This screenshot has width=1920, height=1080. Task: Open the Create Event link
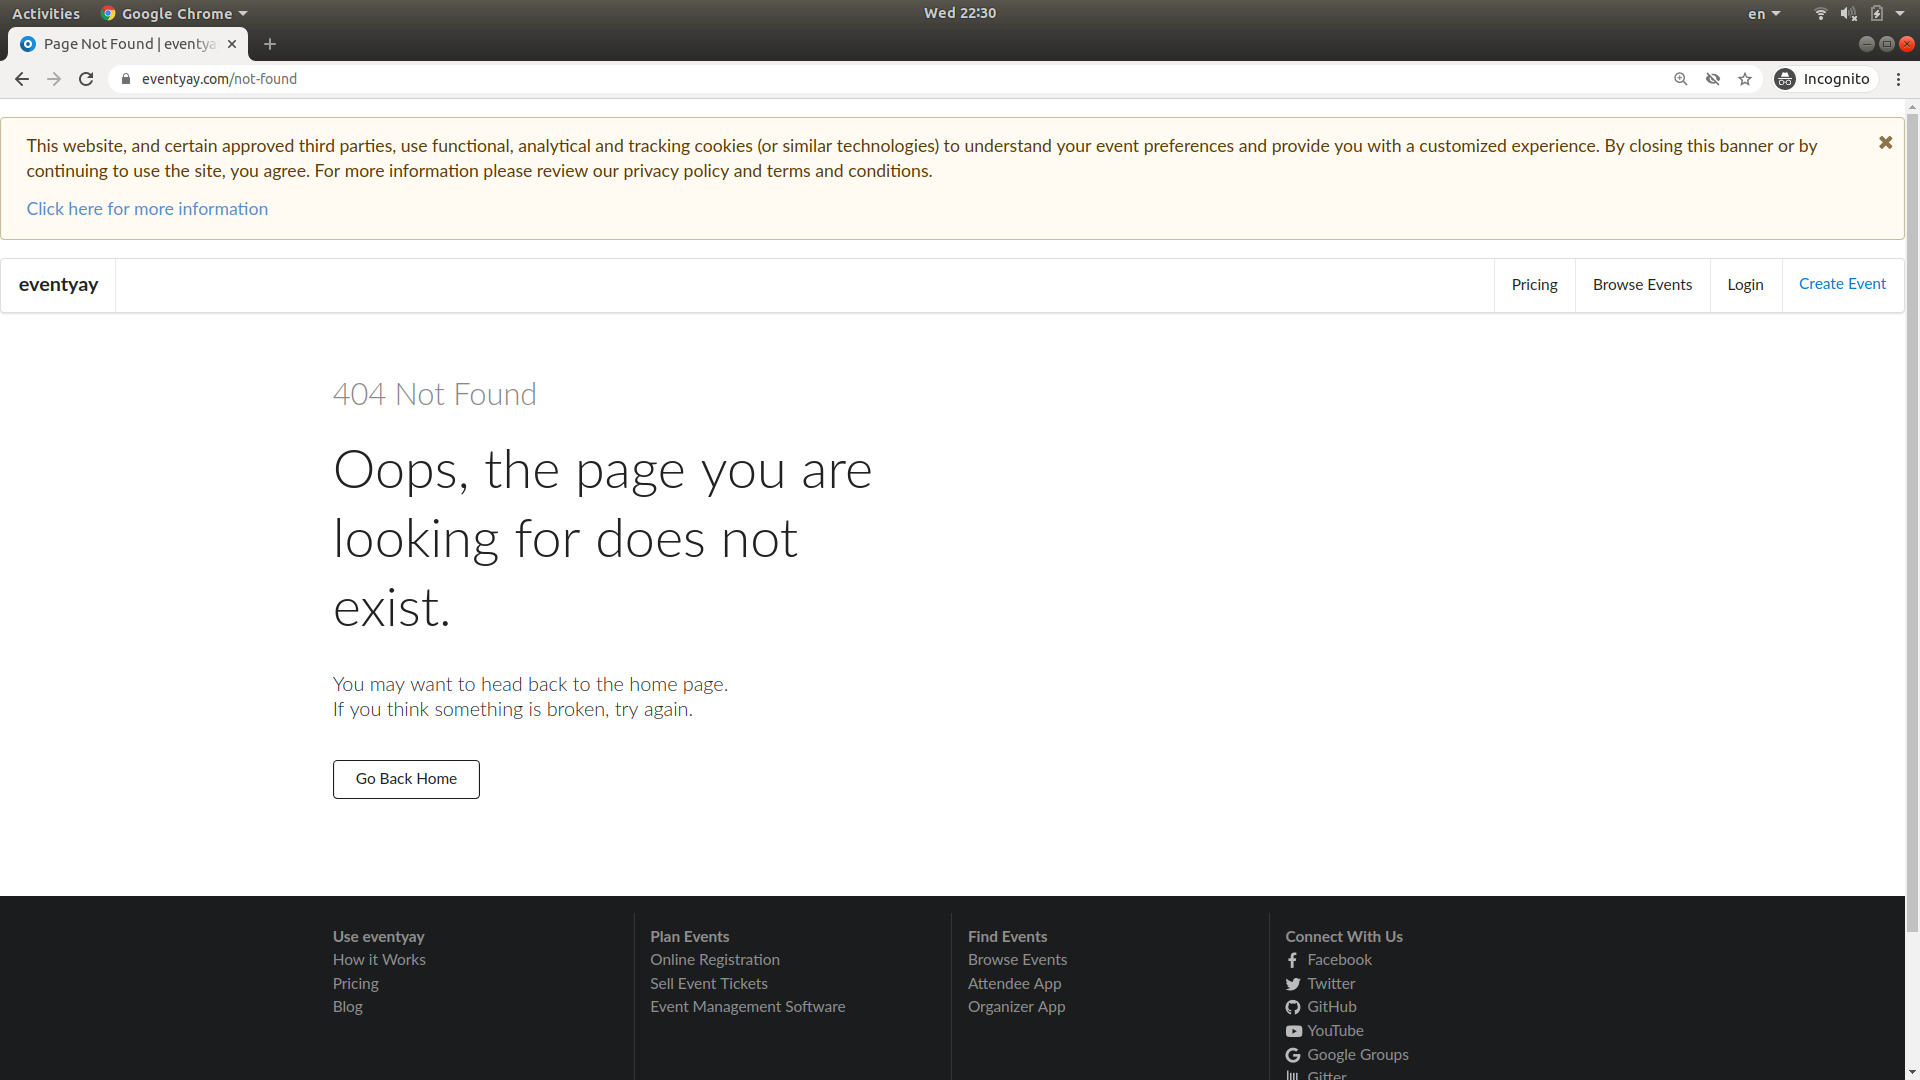coord(1843,284)
